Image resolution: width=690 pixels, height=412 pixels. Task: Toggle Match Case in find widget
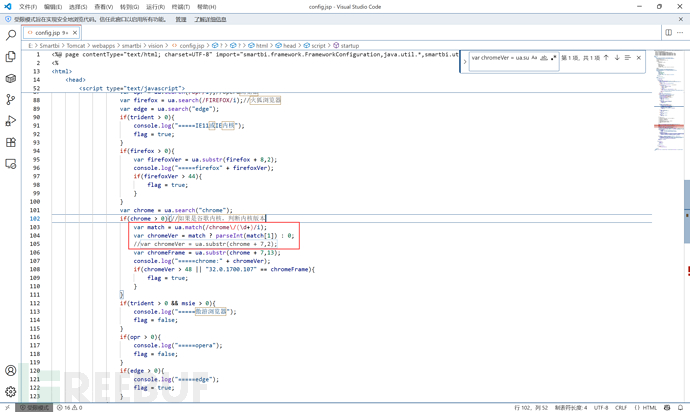point(534,58)
